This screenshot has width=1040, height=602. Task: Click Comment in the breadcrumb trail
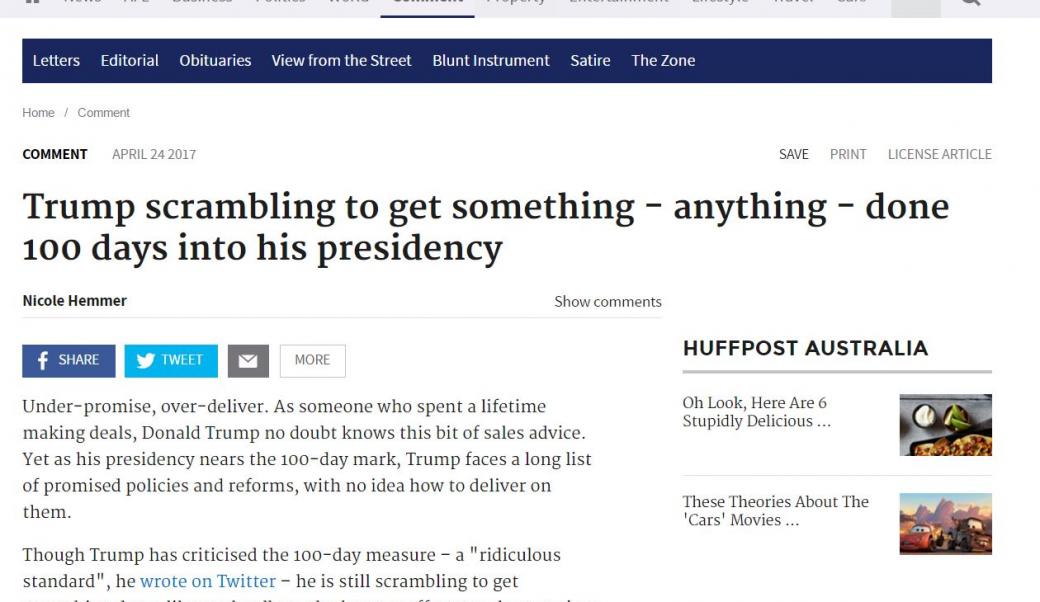[x=103, y=112]
